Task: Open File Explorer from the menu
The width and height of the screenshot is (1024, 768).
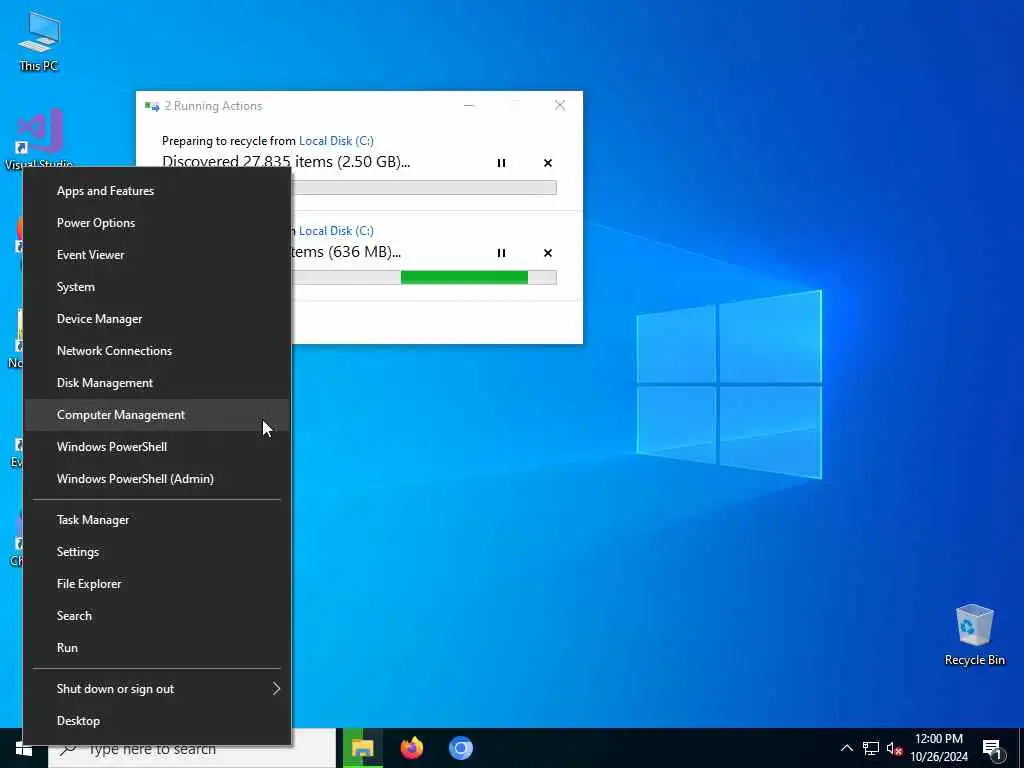Action: pyautogui.click(x=157, y=584)
